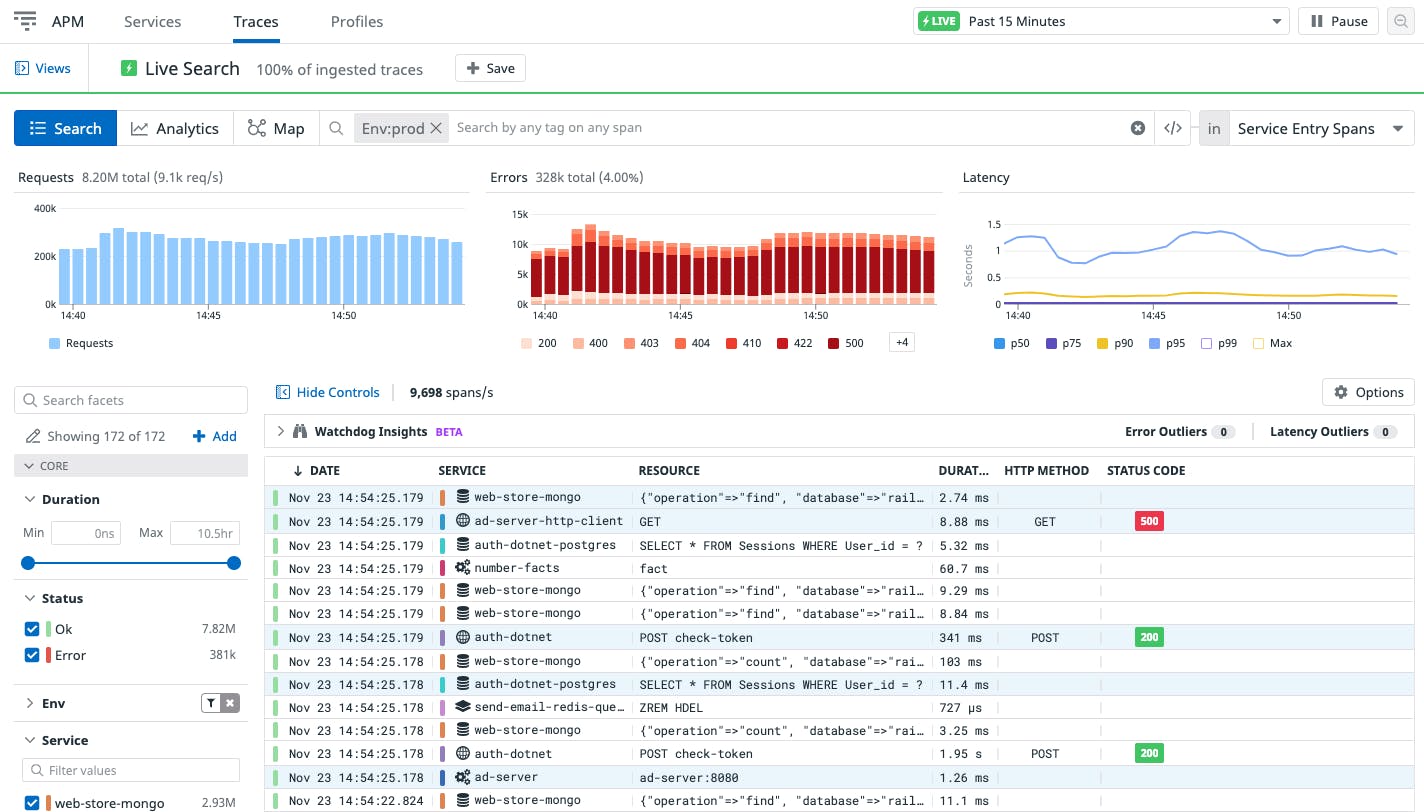Image resolution: width=1424 pixels, height=812 pixels.
Task: Expand the Env facet section
Action: point(28,703)
